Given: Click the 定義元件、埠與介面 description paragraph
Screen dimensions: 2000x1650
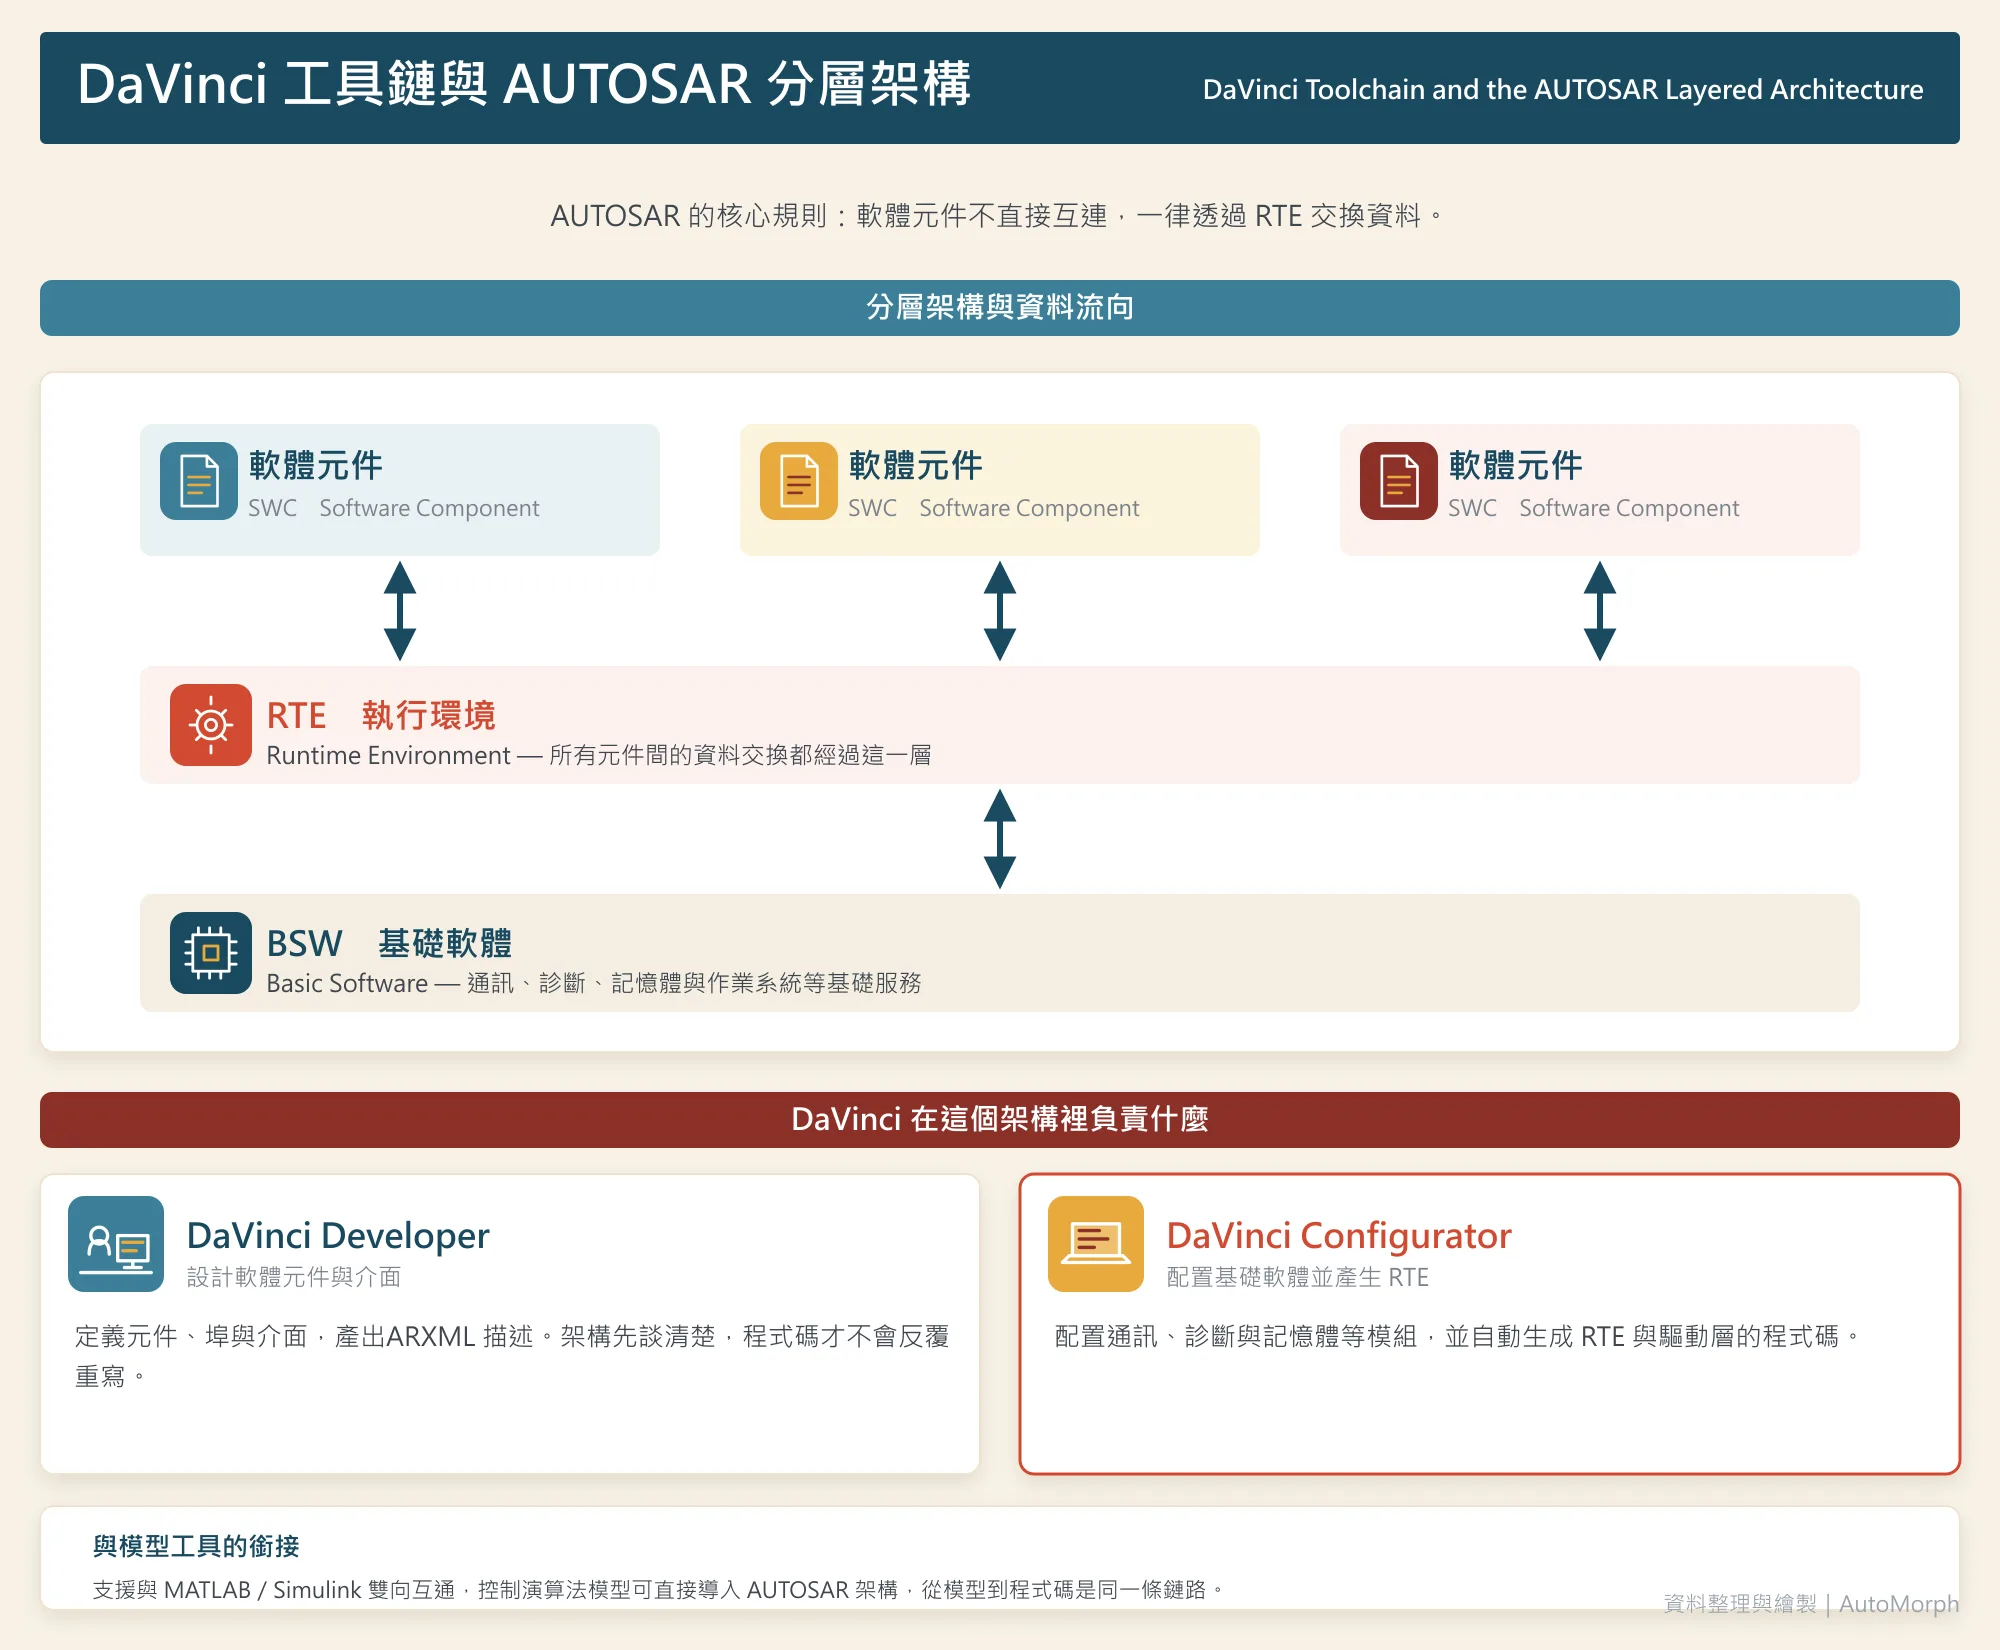Looking at the screenshot, I should pos(512,1356).
